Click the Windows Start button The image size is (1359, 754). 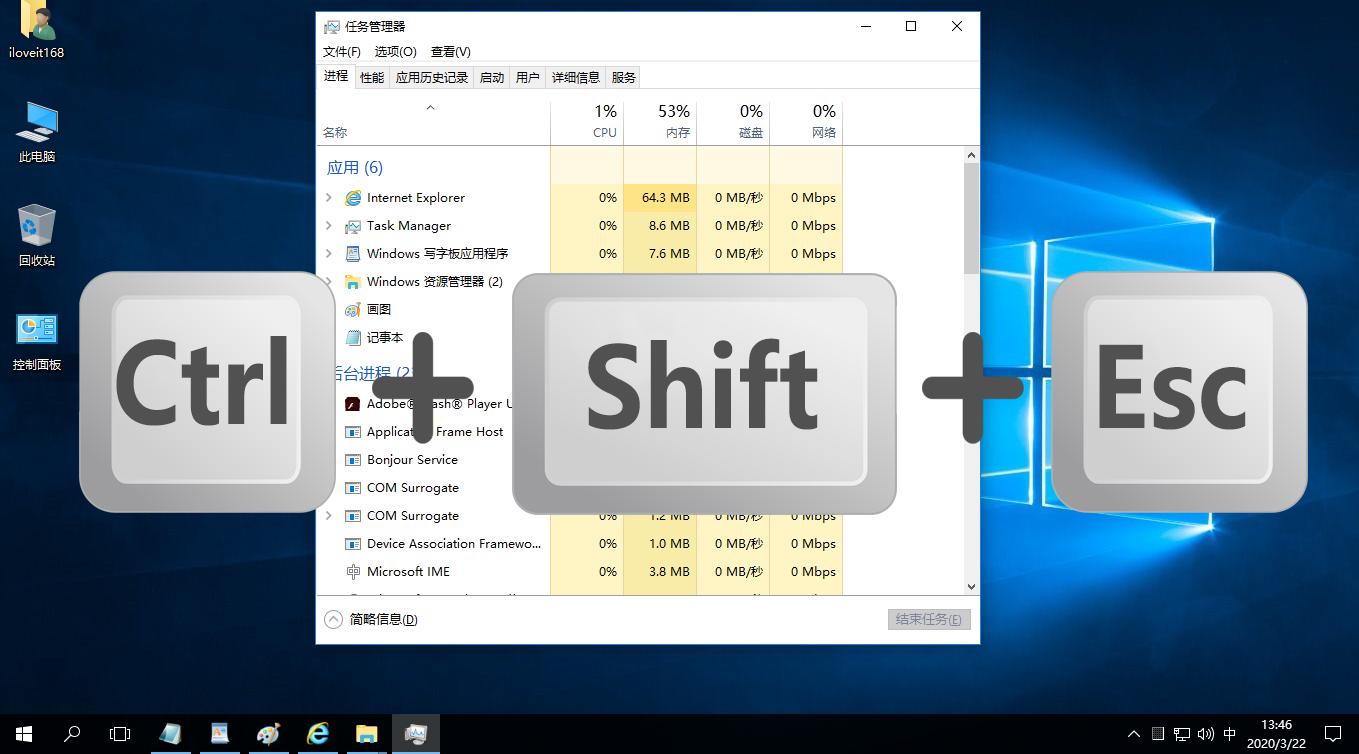tap(22, 733)
